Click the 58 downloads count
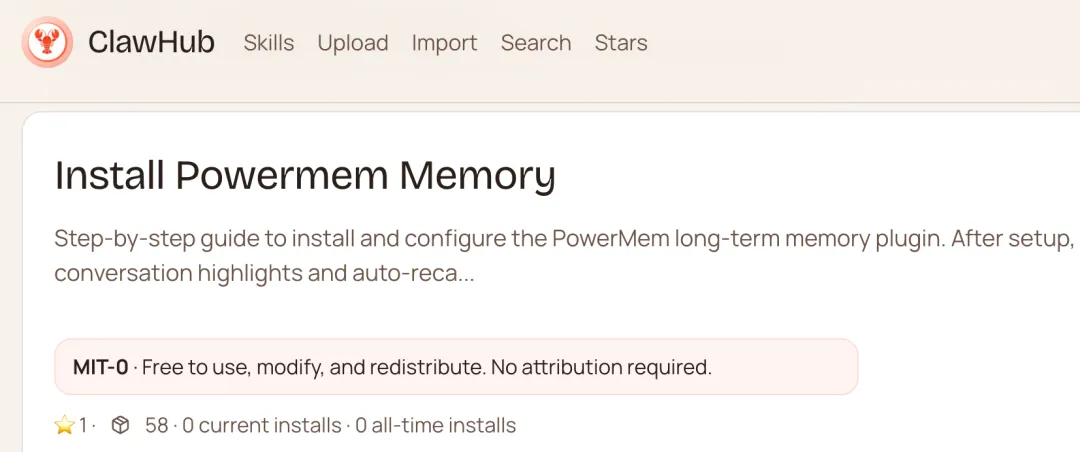 156,426
